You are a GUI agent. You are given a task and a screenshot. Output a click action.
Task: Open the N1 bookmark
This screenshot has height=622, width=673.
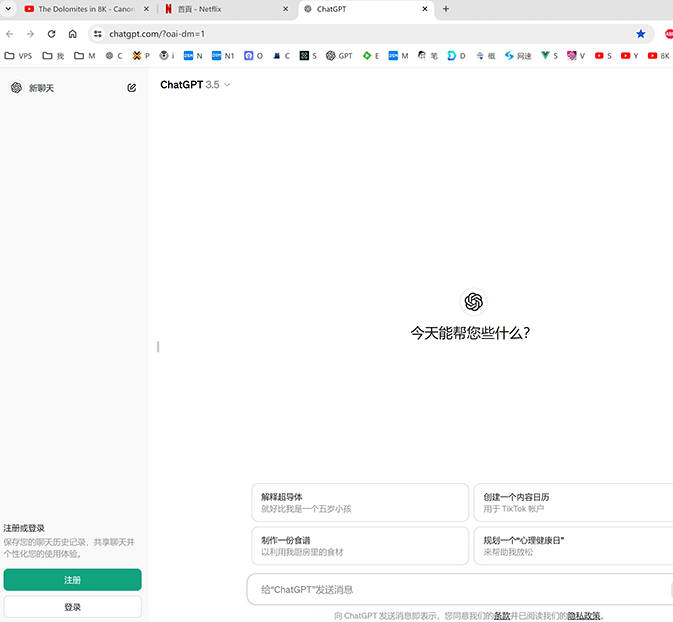tap(223, 56)
